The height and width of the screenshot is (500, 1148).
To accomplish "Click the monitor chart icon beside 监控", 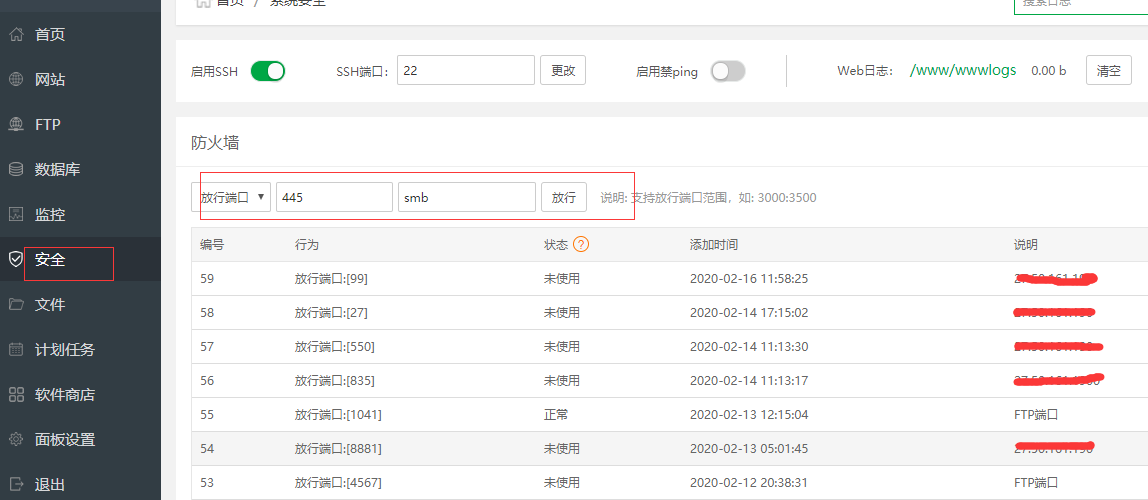I will tap(16, 215).
